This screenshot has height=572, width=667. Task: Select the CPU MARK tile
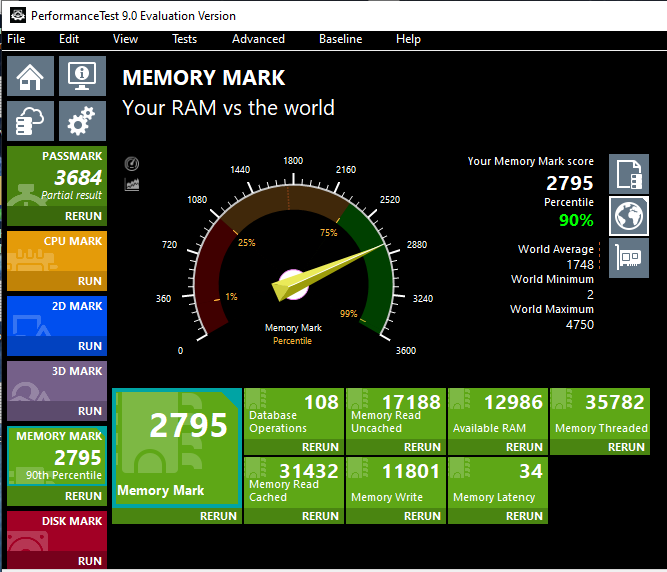tap(57, 251)
